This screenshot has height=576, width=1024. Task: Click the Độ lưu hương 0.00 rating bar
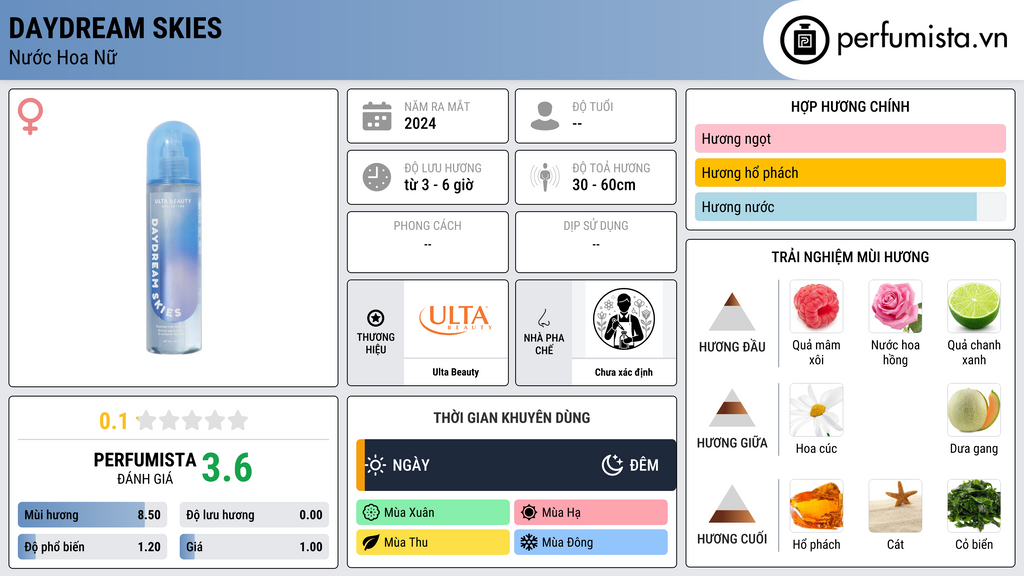point(254,515)
